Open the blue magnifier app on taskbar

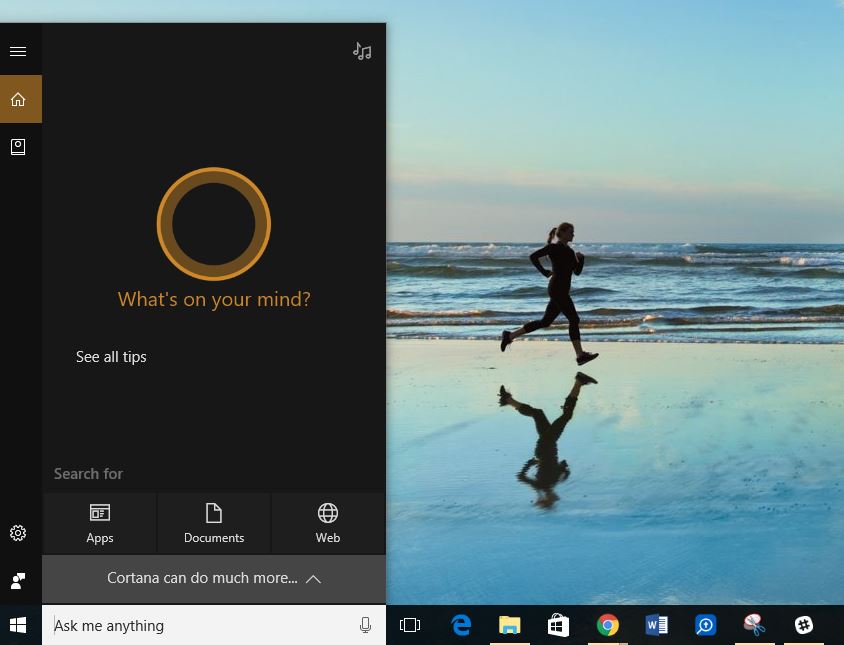(x=705, y=625)
